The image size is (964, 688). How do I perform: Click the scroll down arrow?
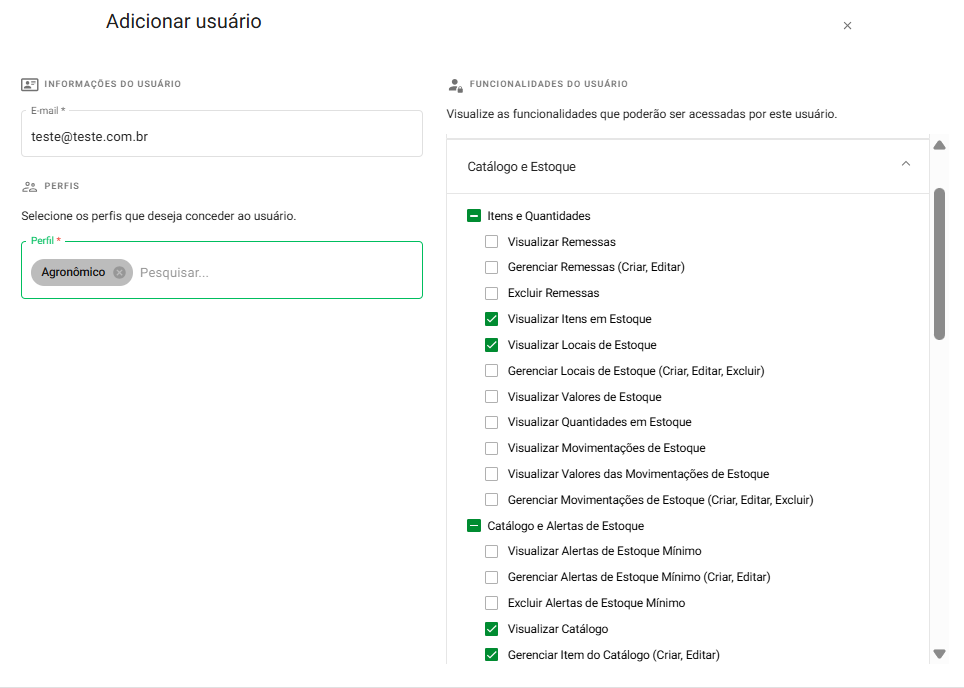(939, 653)
